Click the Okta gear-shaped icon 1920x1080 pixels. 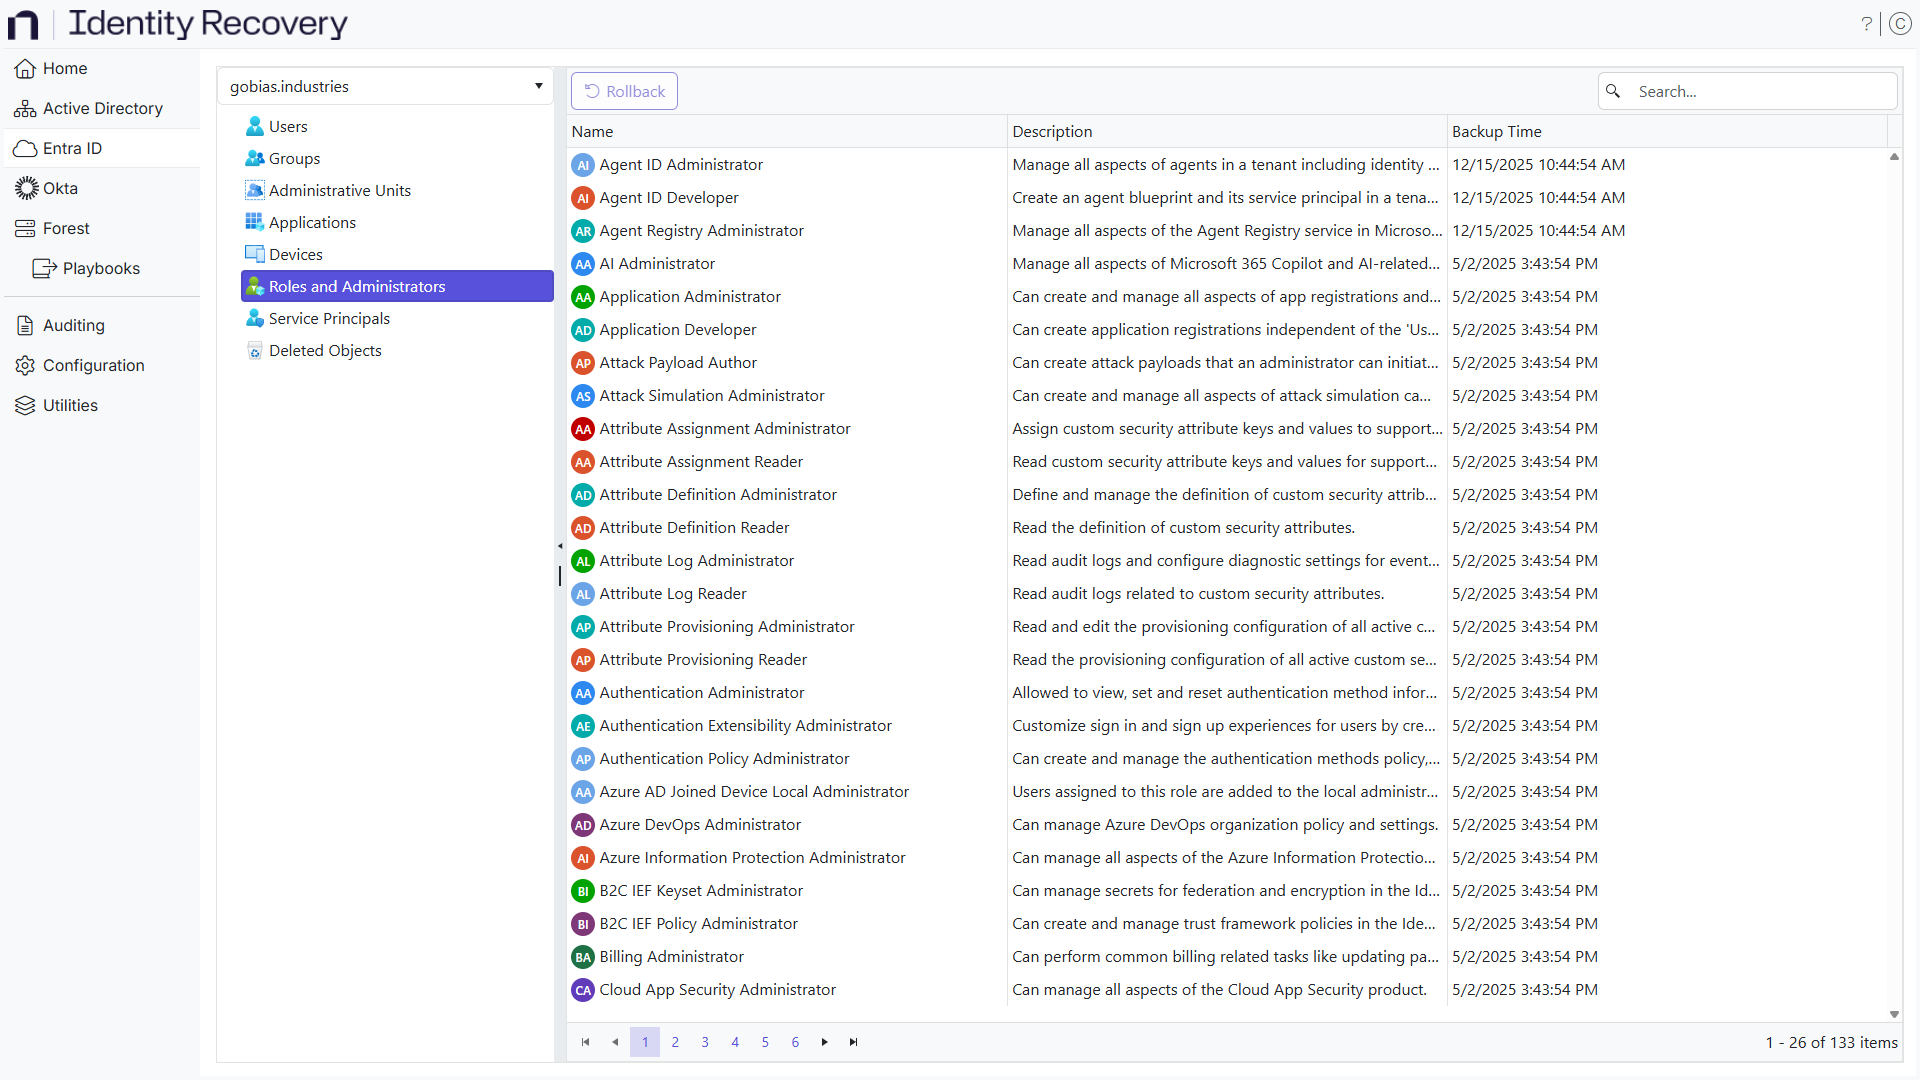click(x=26, y=188)
